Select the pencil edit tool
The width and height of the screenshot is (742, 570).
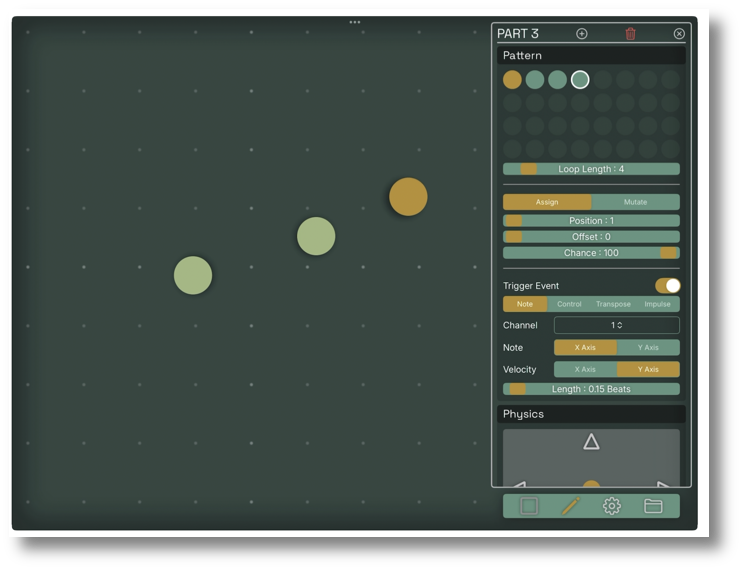pyautogui.click(x=571, y=506)
